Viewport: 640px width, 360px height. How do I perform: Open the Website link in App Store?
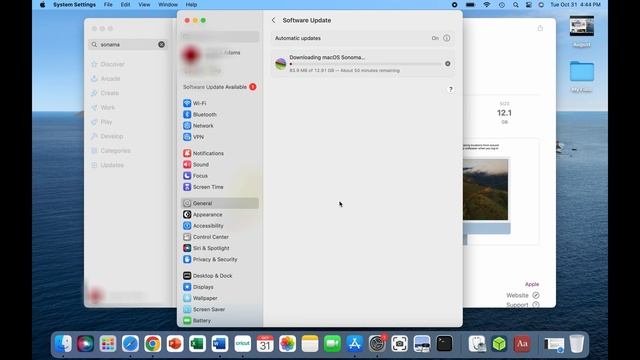tap(523, 295)
